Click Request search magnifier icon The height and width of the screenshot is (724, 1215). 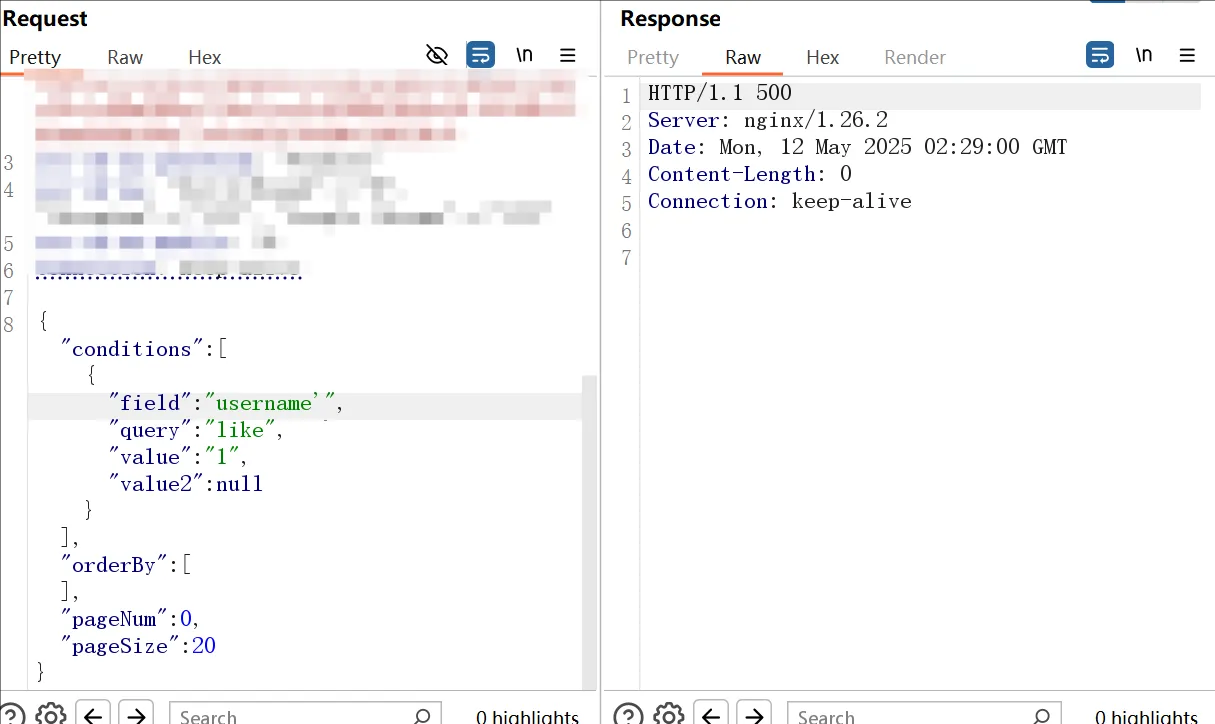422,716
